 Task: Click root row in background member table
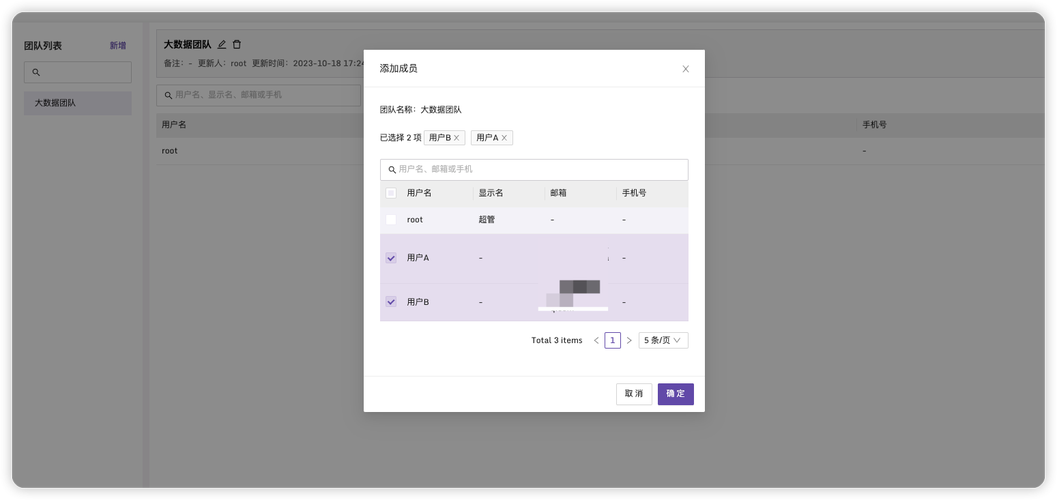pos(601,151)
